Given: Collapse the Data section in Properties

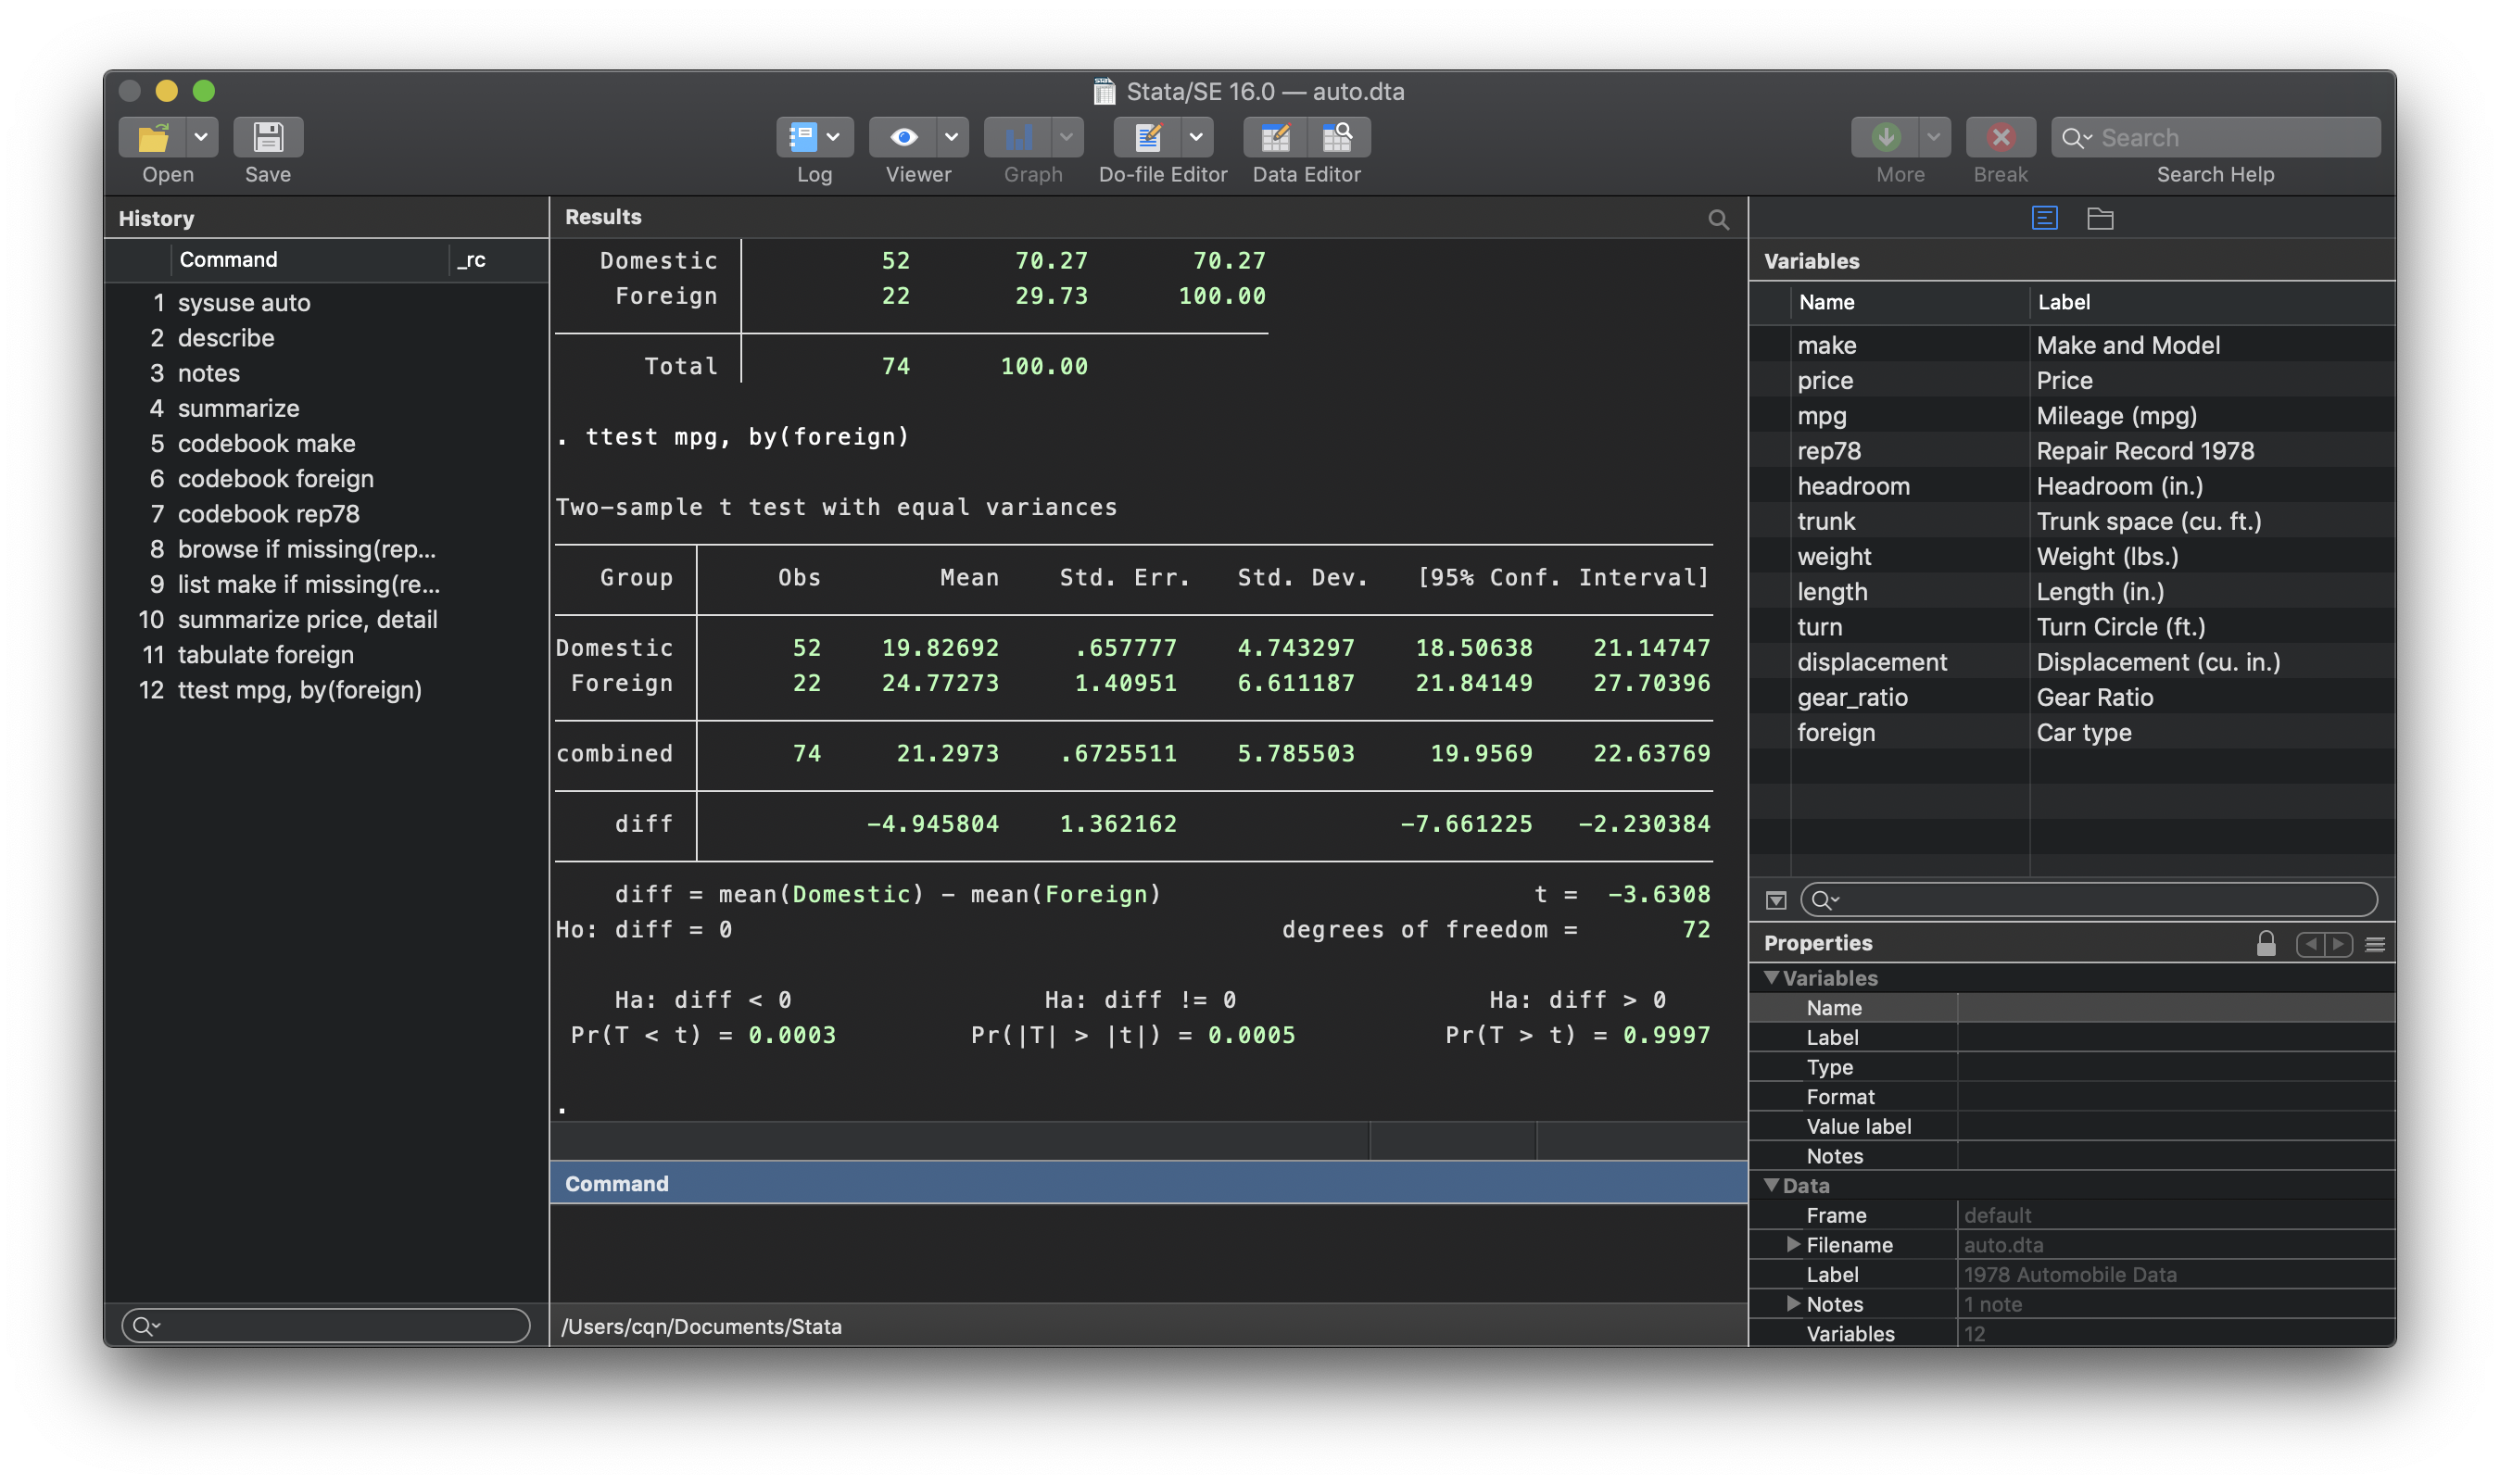Looking at the screenshot, I should (1771, 1185).
